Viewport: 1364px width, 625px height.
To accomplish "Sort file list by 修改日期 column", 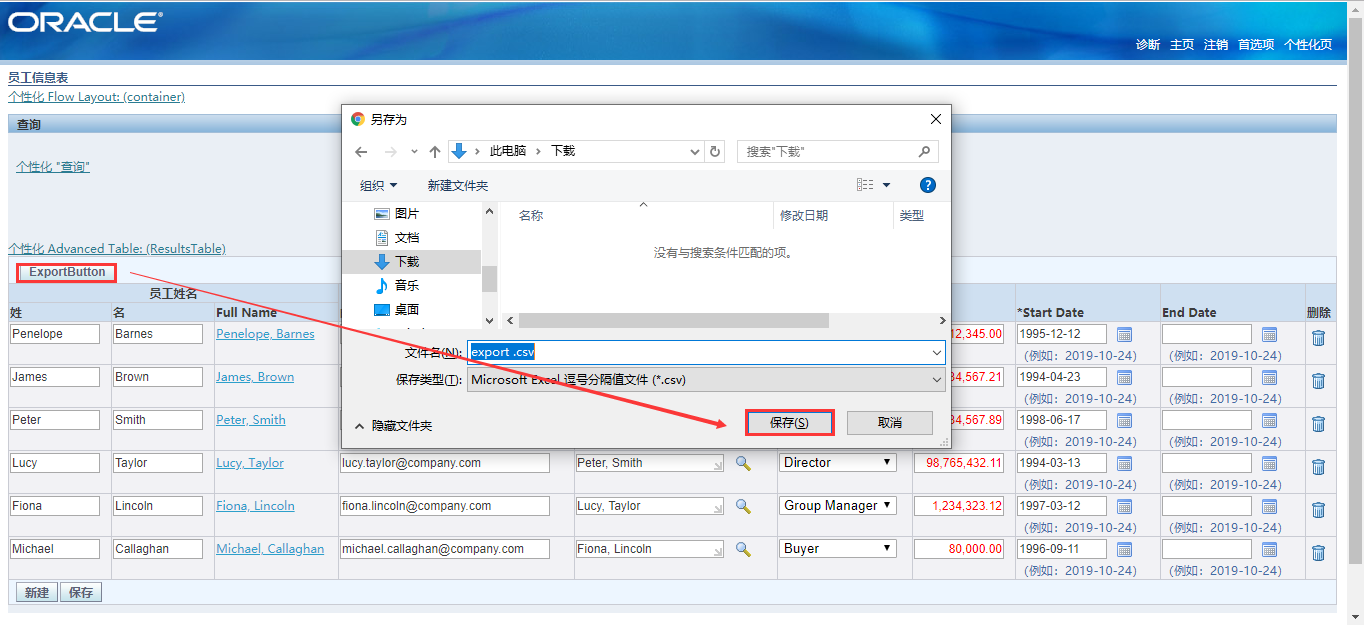I will (x=804, y=216).
